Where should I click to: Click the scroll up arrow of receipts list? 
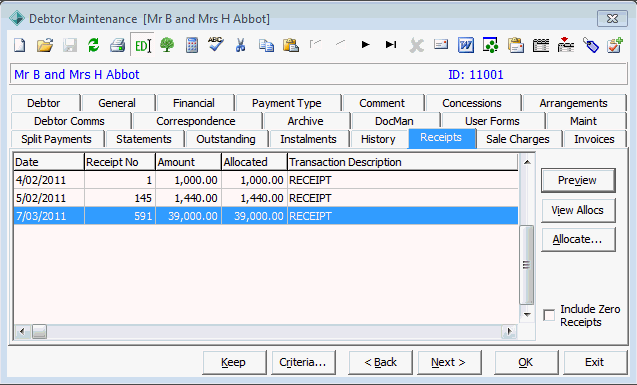[x=527, y=162]
